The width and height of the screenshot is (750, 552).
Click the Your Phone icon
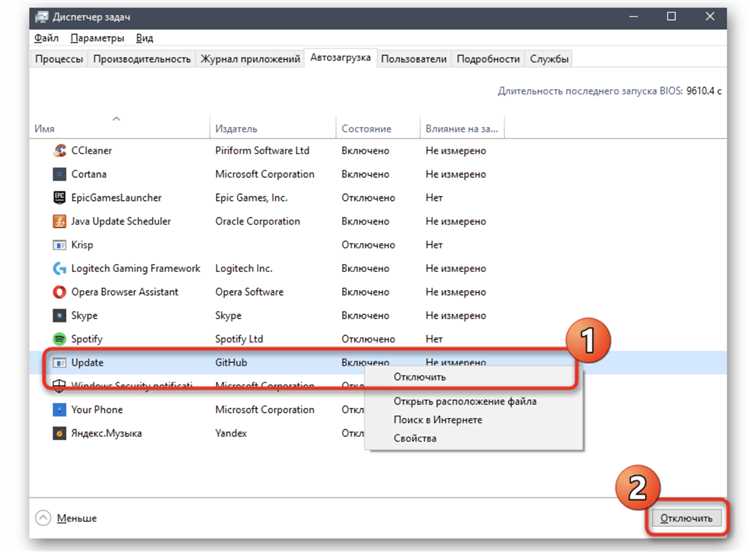[59, 410]
